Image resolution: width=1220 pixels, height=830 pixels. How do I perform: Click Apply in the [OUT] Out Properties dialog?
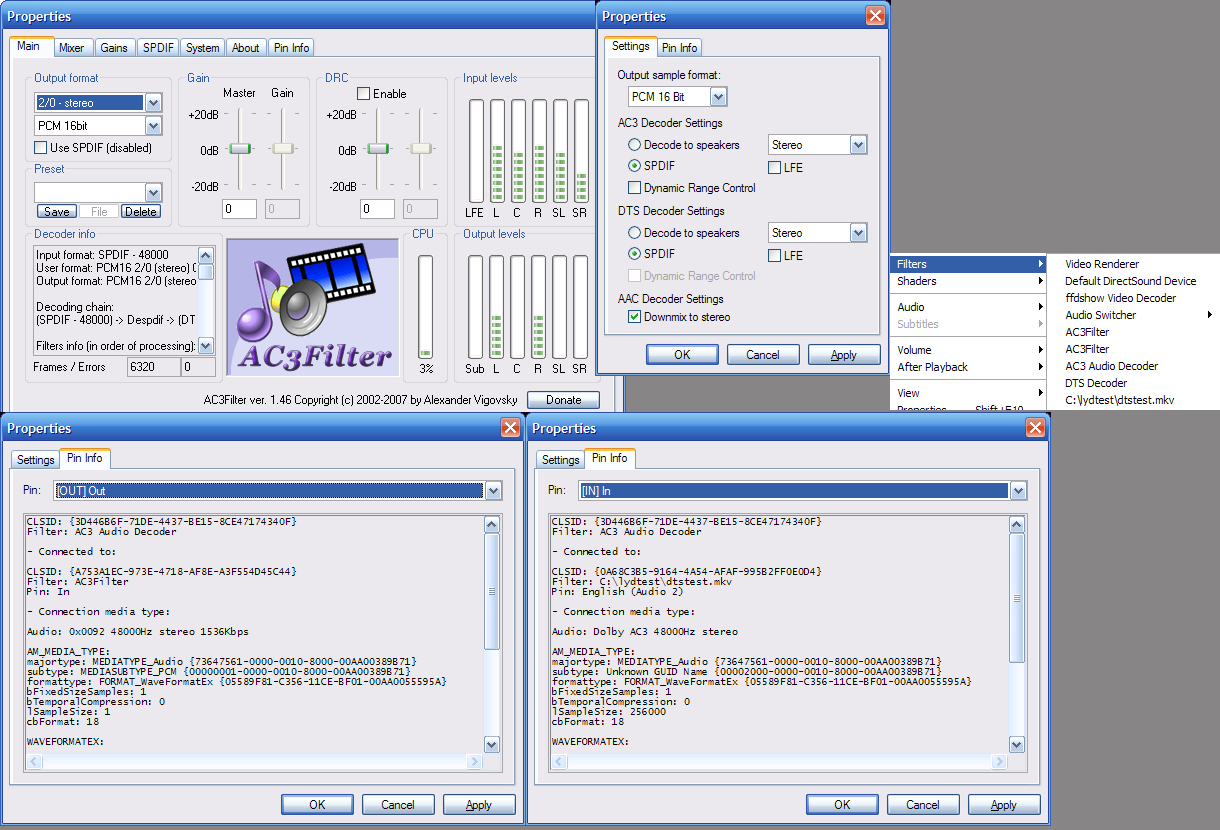pos(479,804)
